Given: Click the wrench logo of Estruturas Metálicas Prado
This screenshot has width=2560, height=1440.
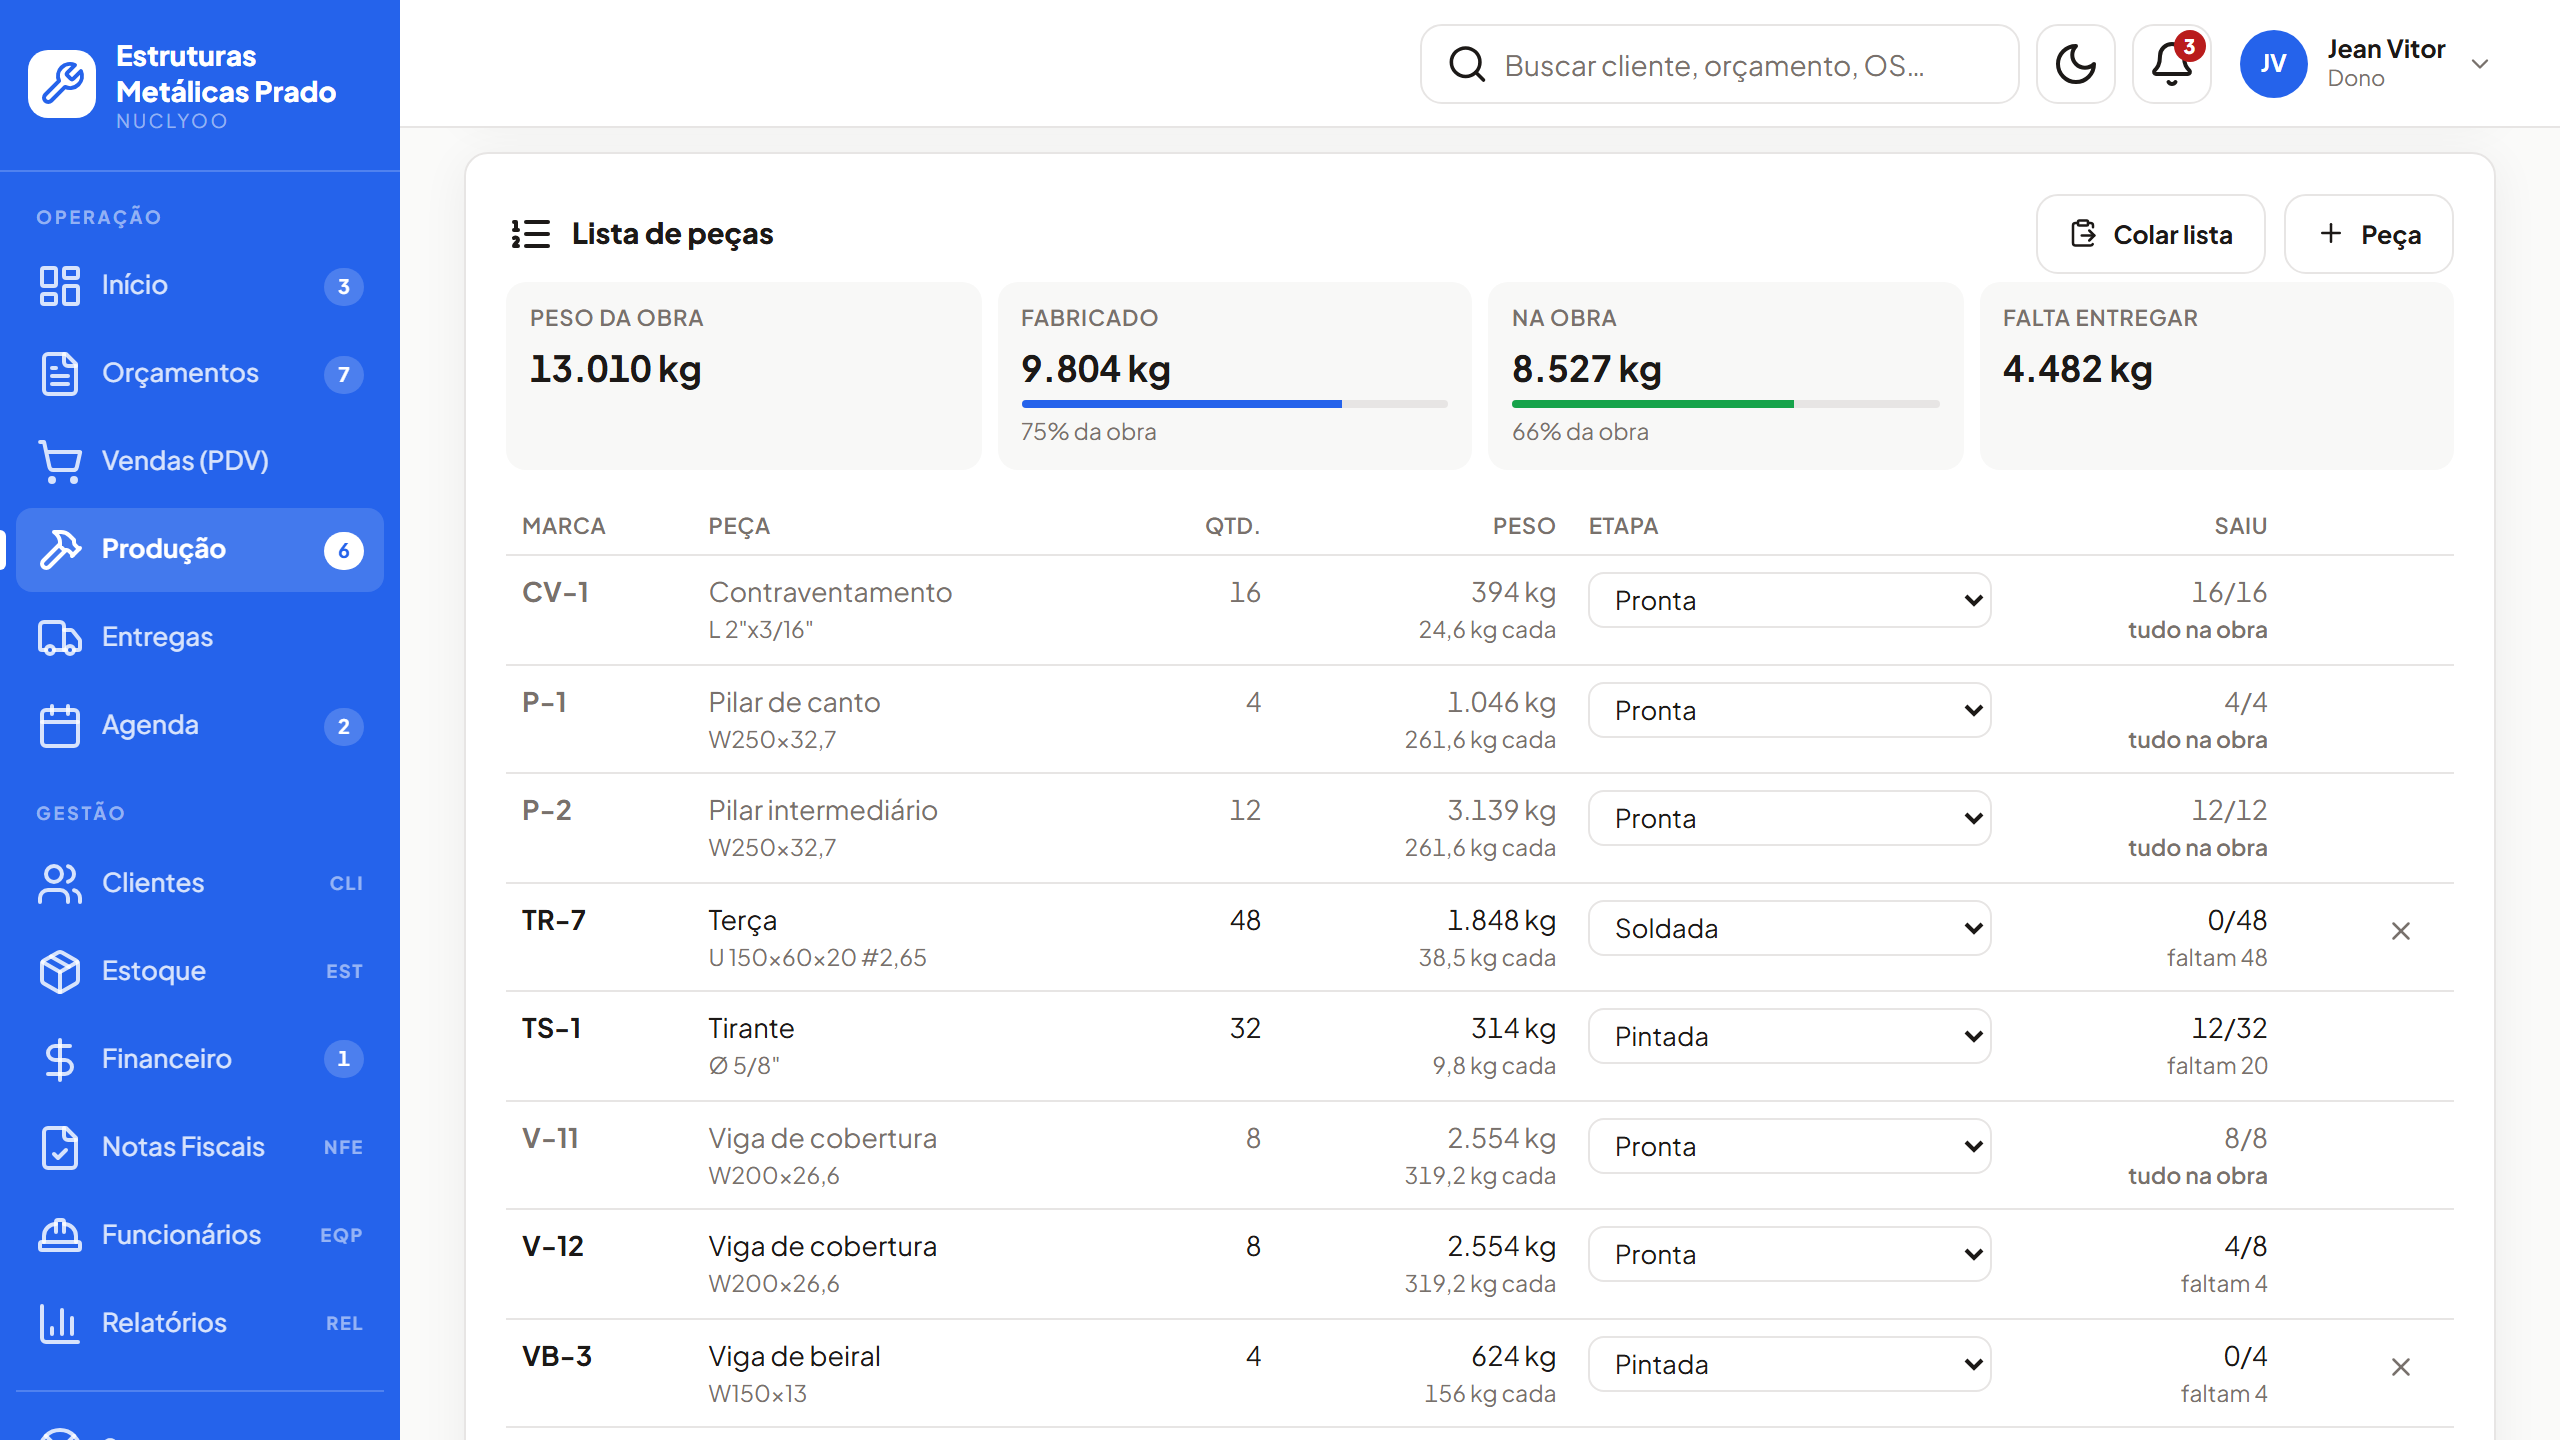Looking at the screenshot, I should tap(62, 84).
